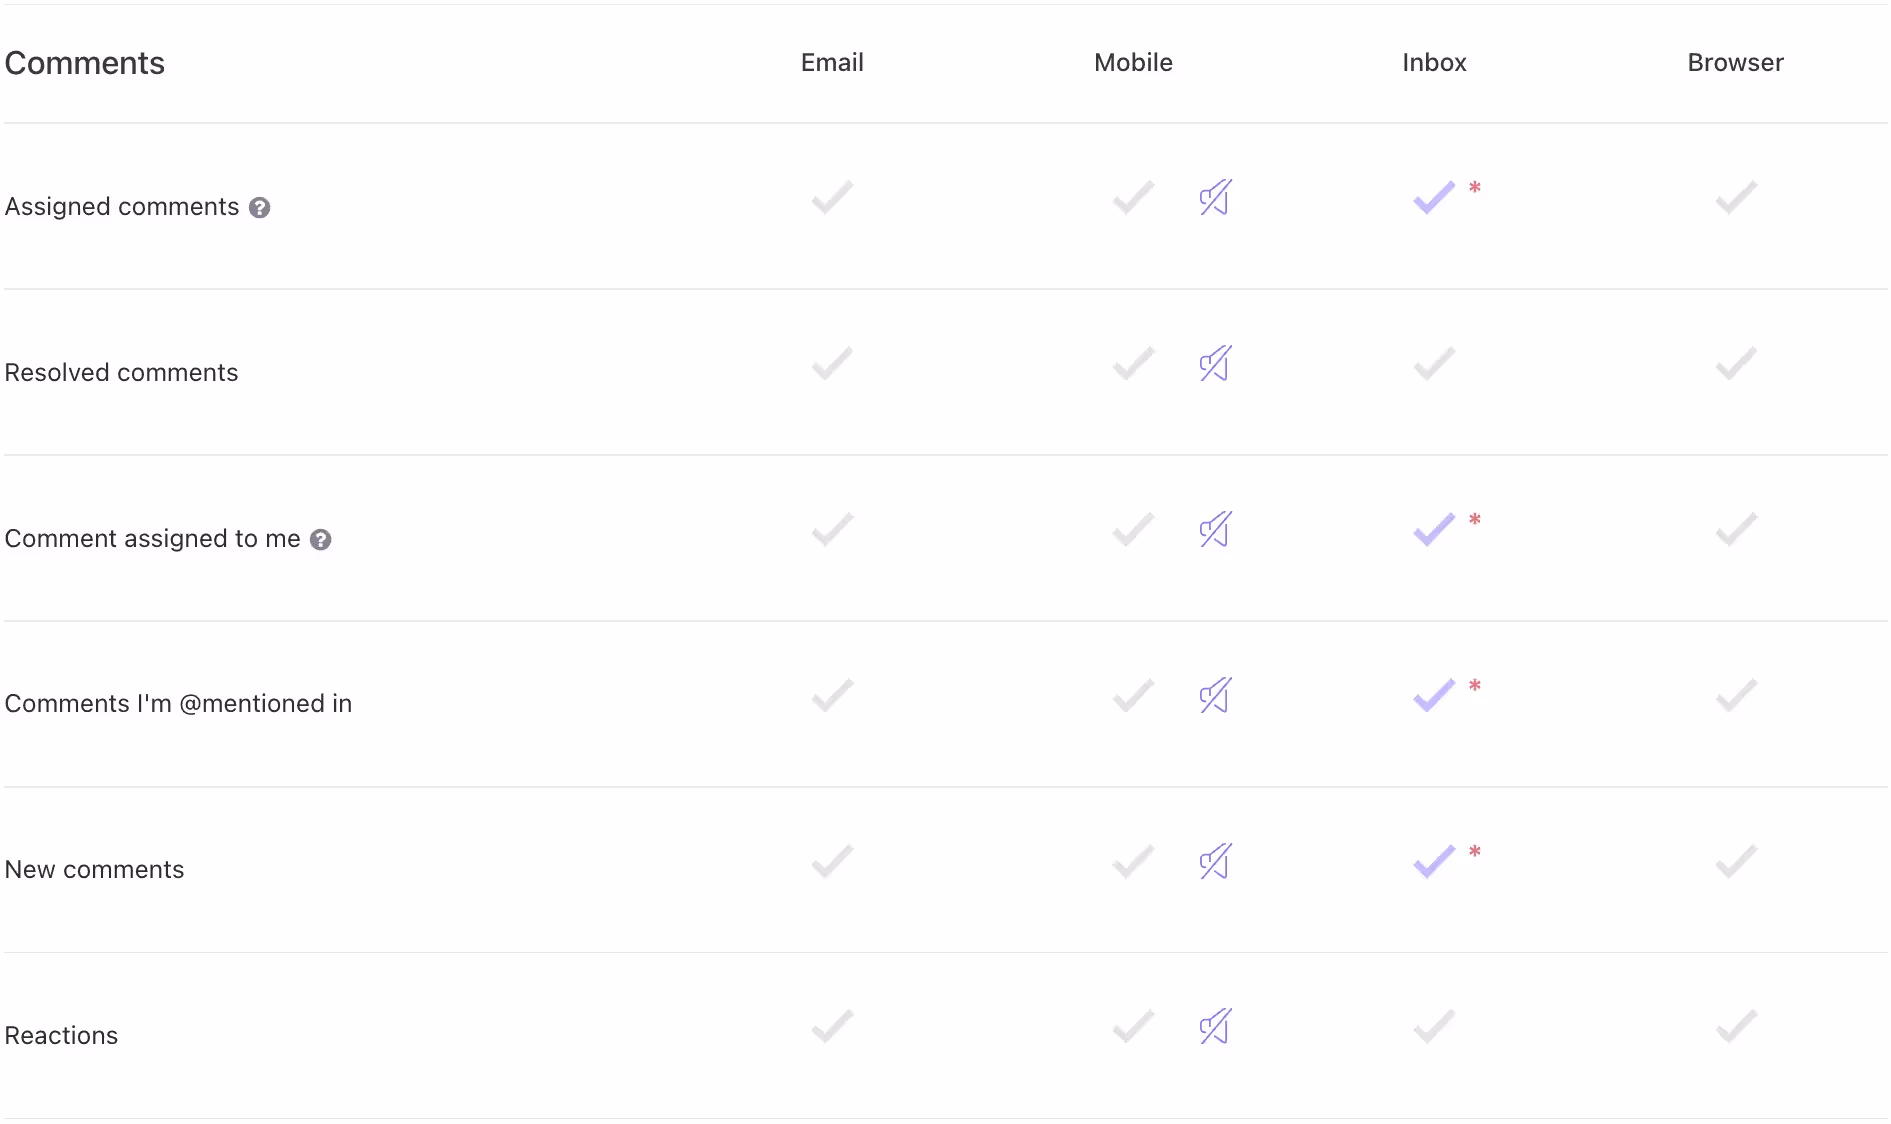The height and width of the screenshot is (1124, 1891).
Task: Mute mobile notifications for Comments I'm @mentioned in
Action: pos(1214,696)
